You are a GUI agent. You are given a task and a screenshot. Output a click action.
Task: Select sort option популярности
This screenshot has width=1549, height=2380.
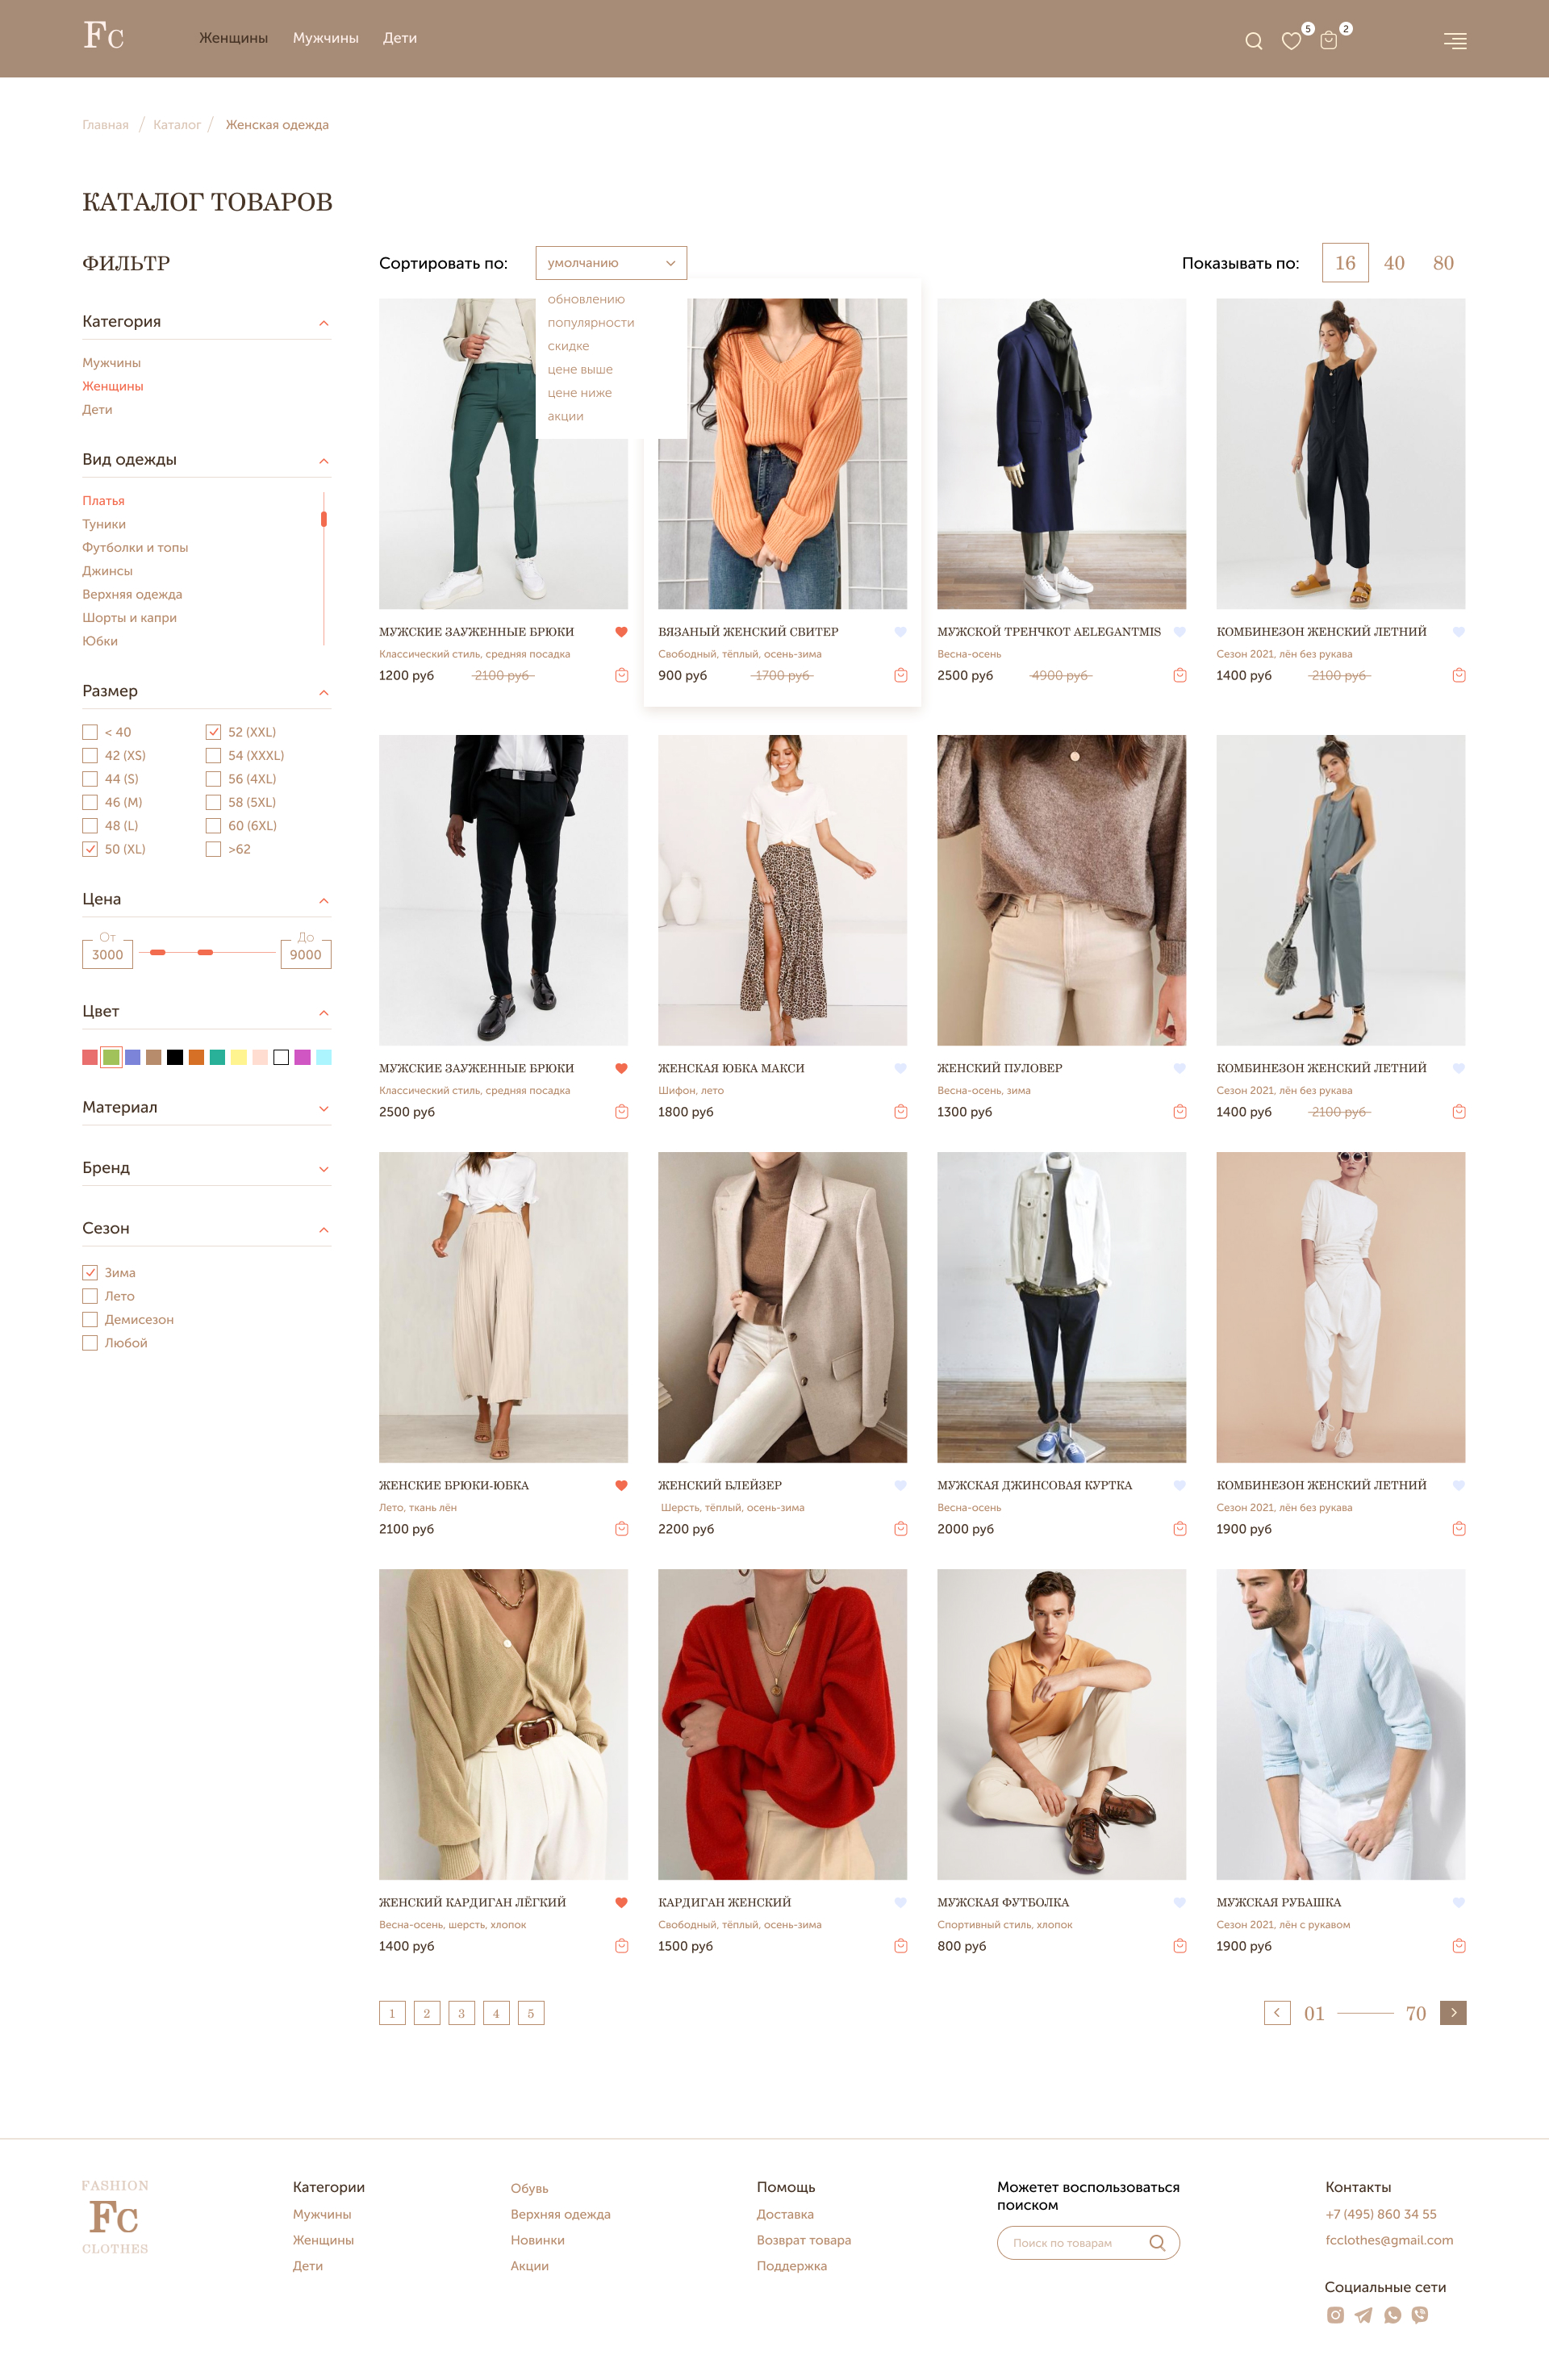pyautogui.click(x=591, y=323)
